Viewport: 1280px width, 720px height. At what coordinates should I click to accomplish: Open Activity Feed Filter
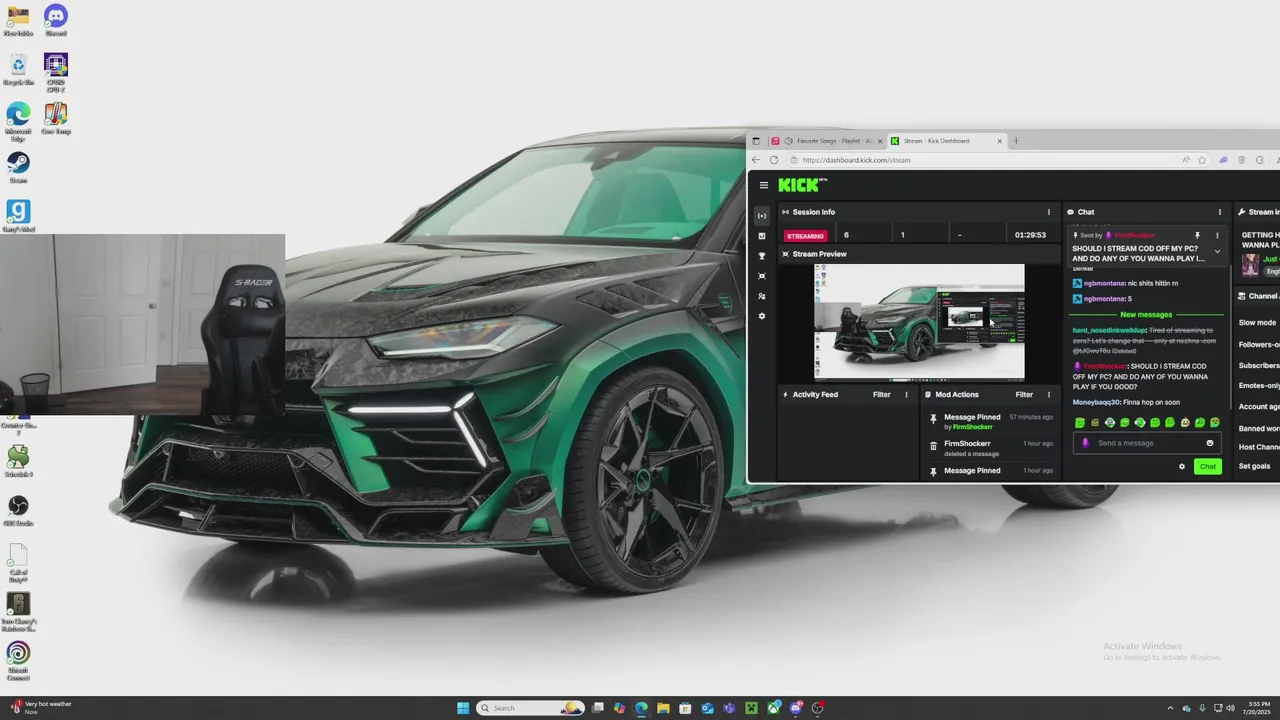point(881,395)
